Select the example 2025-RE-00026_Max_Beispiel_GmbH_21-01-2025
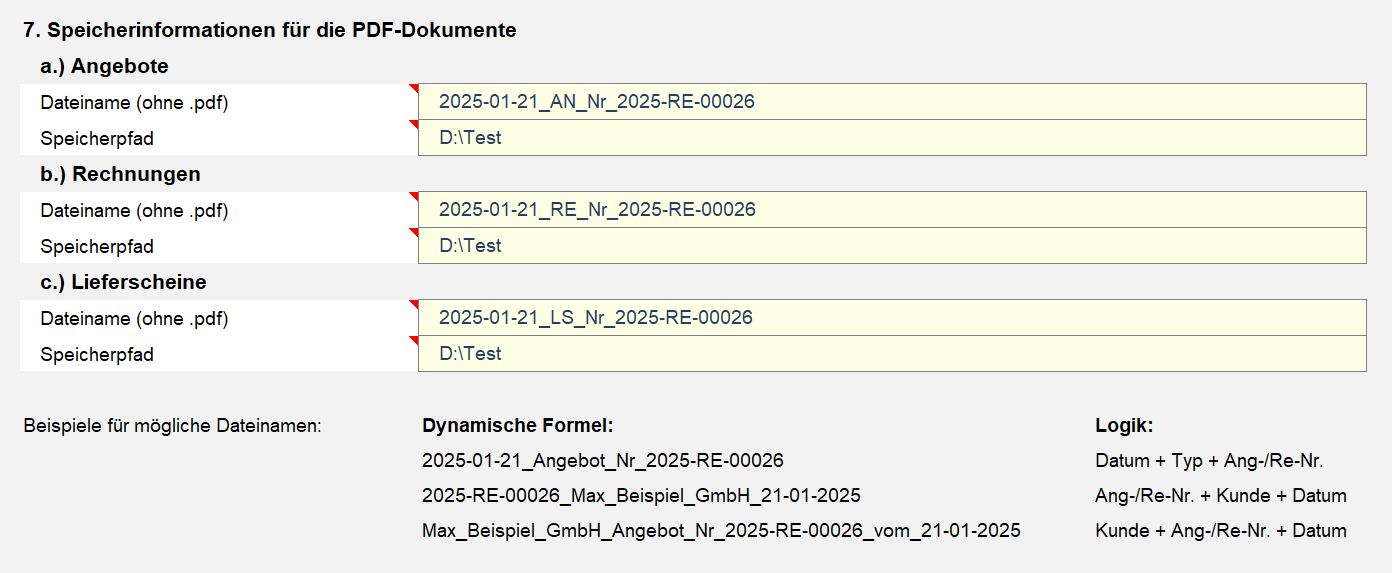 click(x=641, y=496)
